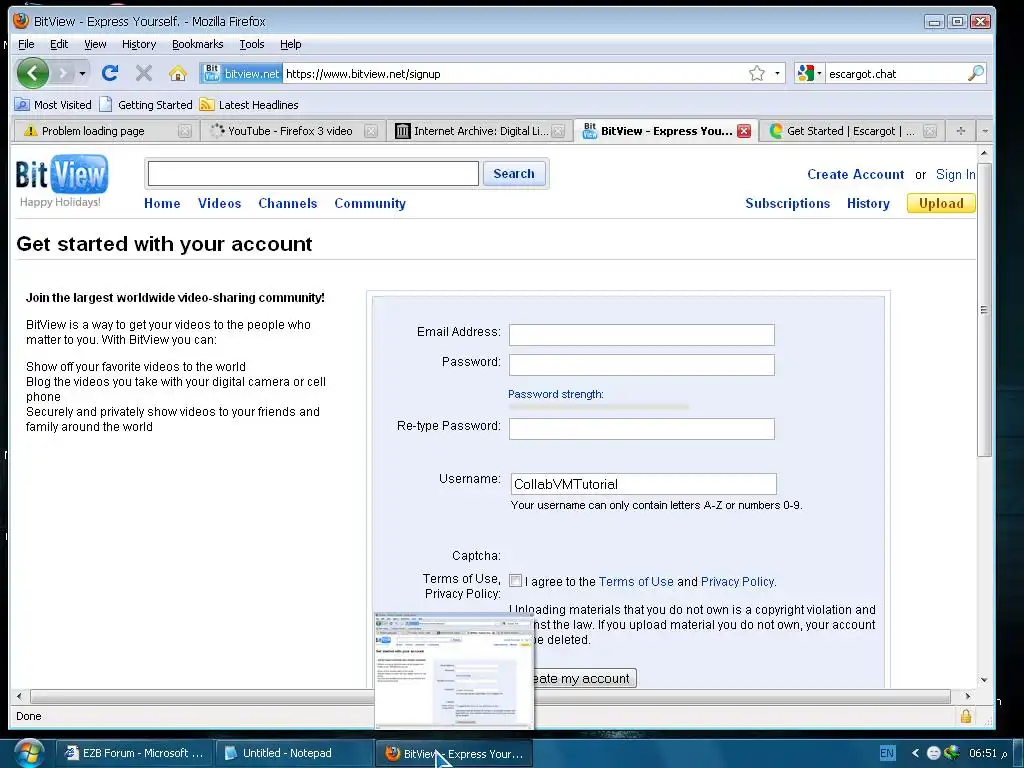Open the Latest Headlines feed bookmark
This screenshot has width=1024, height=768.
click(x=249, y=104)
